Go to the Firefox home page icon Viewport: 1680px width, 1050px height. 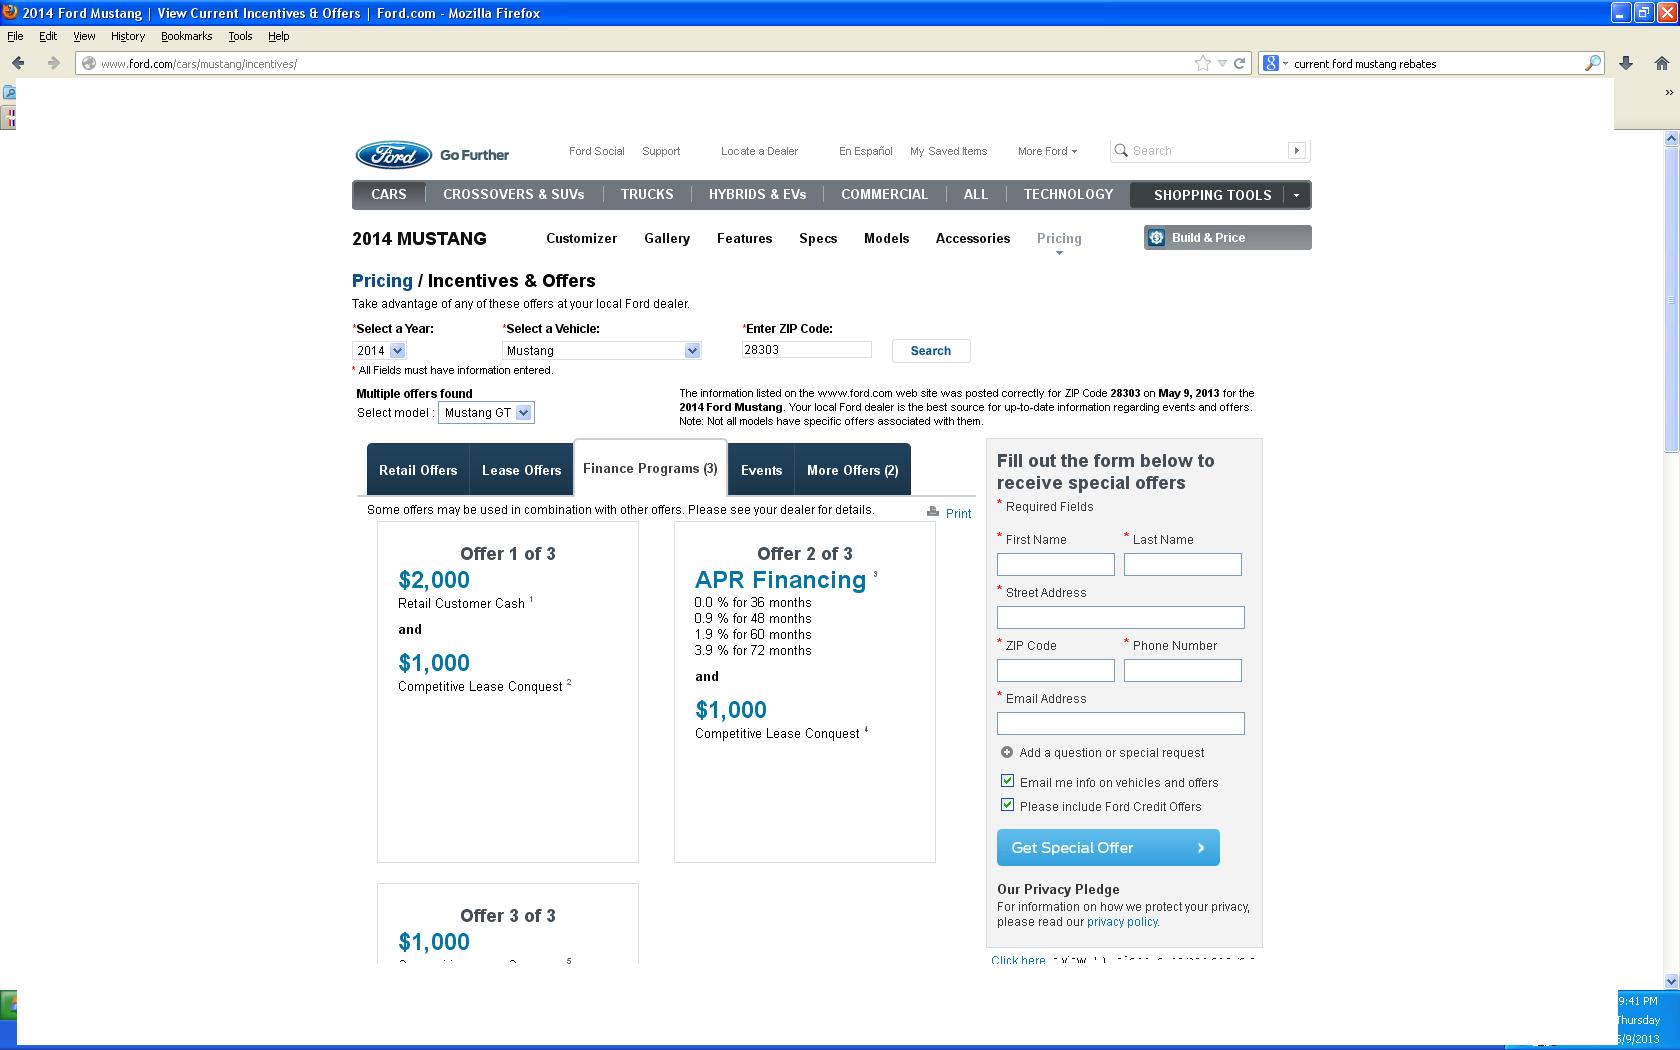[x=1662, y=63]
